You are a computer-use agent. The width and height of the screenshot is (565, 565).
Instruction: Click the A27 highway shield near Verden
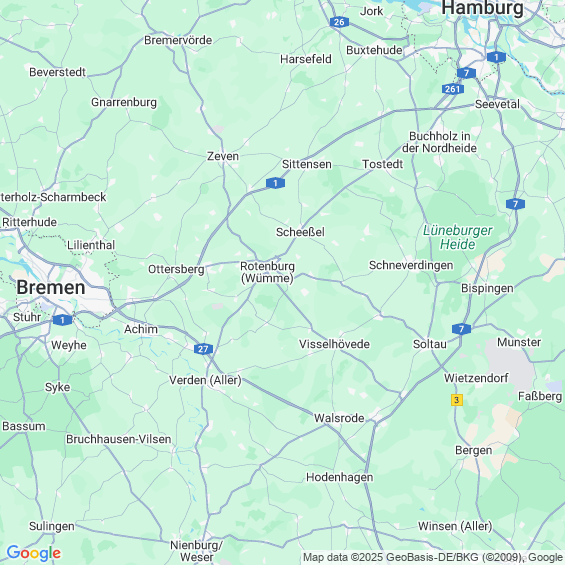coord(203,349)
